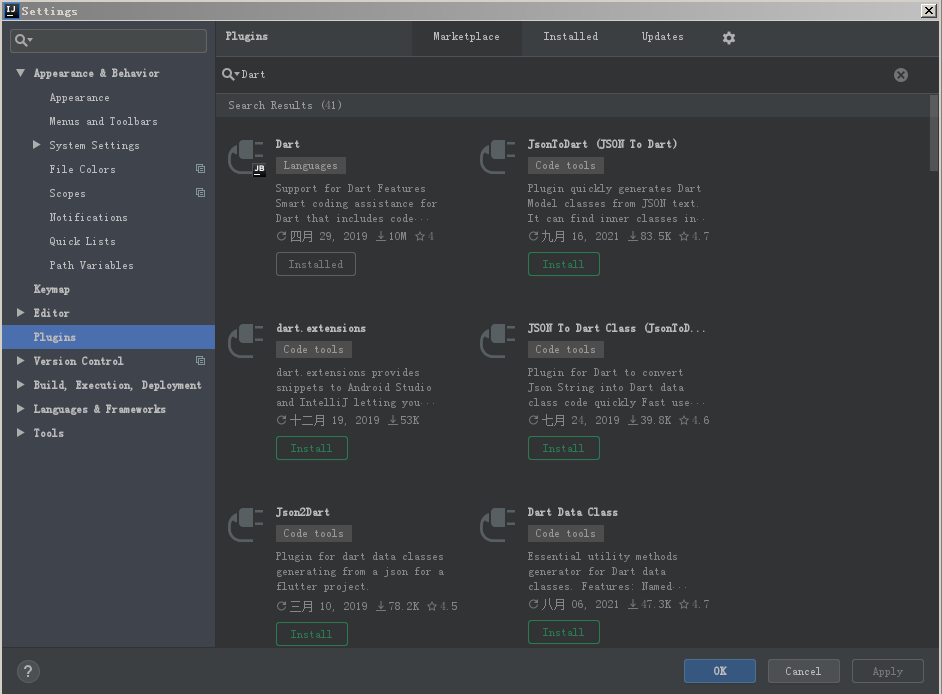Screen dimensions: 942x694
Task: Click the Version Control project-level icon
Action: [201, 361]
